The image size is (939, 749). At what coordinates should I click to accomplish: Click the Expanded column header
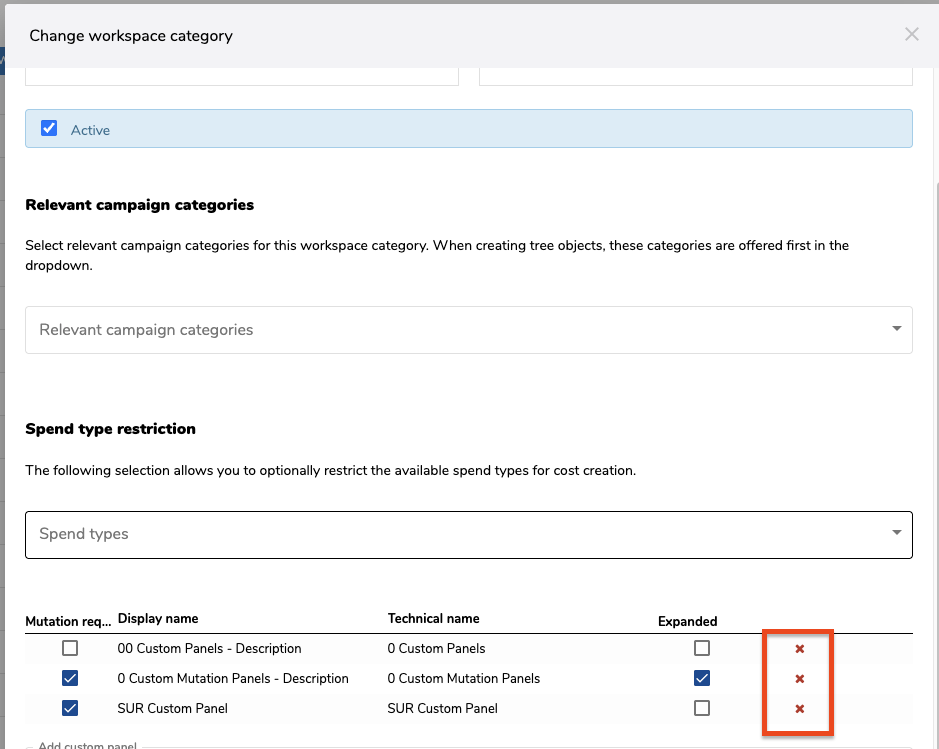[687, 621]
